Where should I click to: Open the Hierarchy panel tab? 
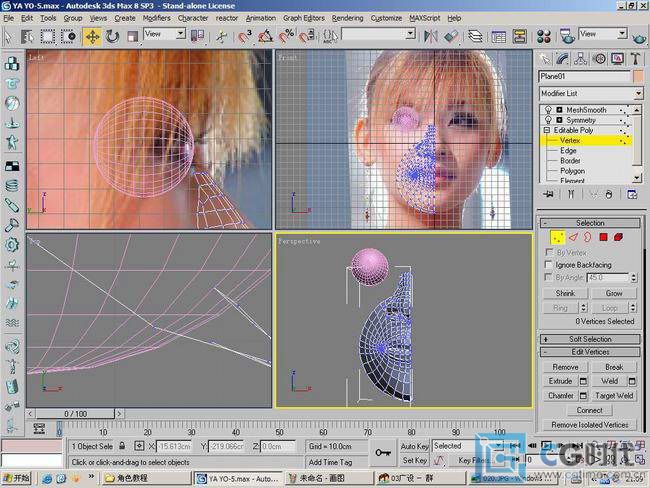pos(580,59)
